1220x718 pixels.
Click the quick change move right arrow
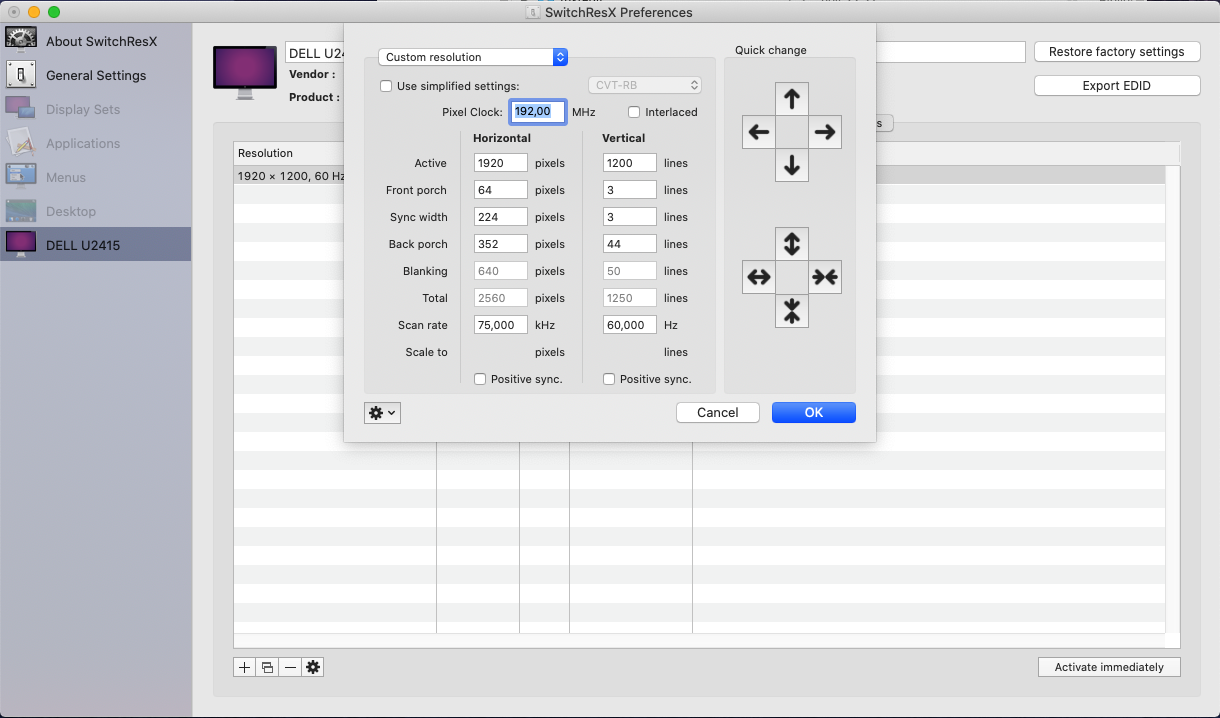point(825,131)
